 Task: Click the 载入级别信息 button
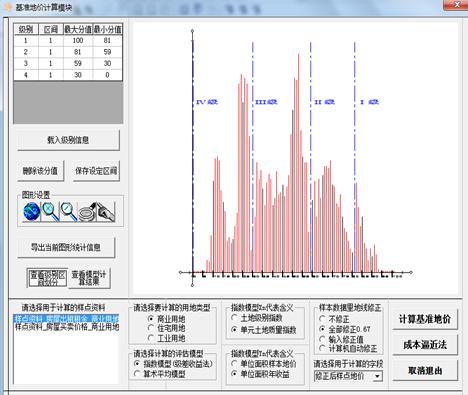click(68, 140)
